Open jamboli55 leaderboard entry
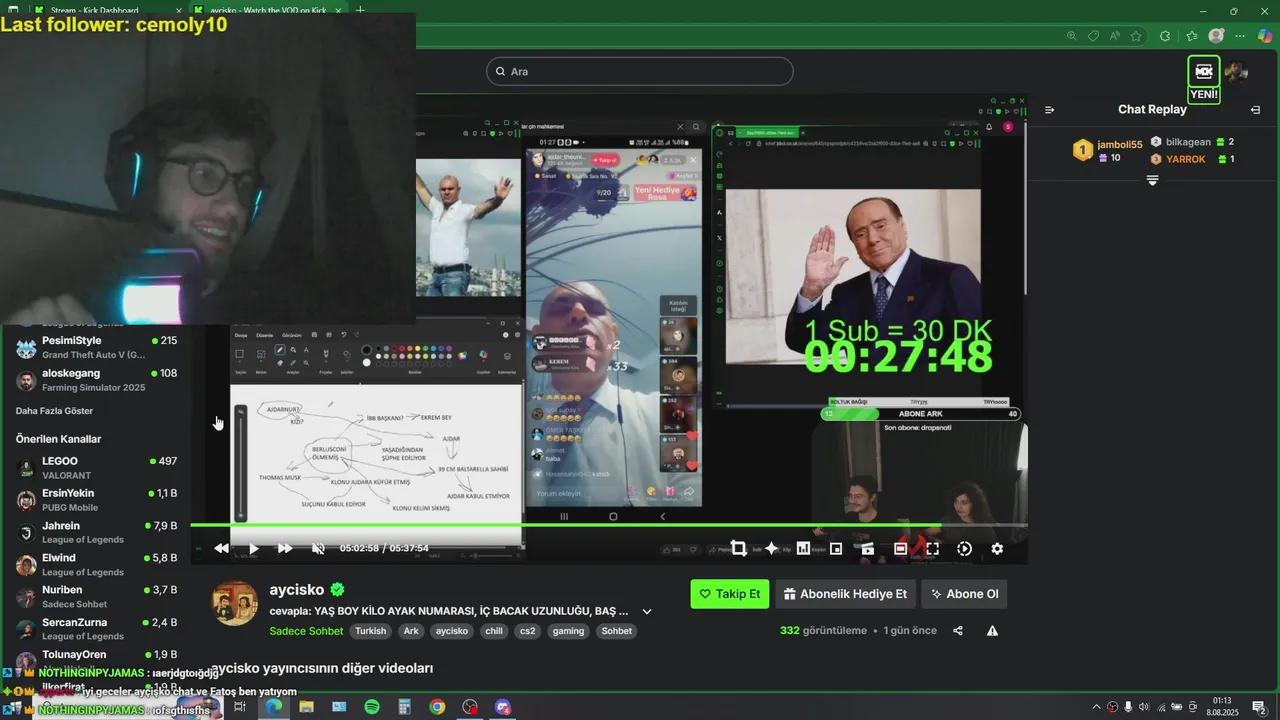 point(1108,151)
